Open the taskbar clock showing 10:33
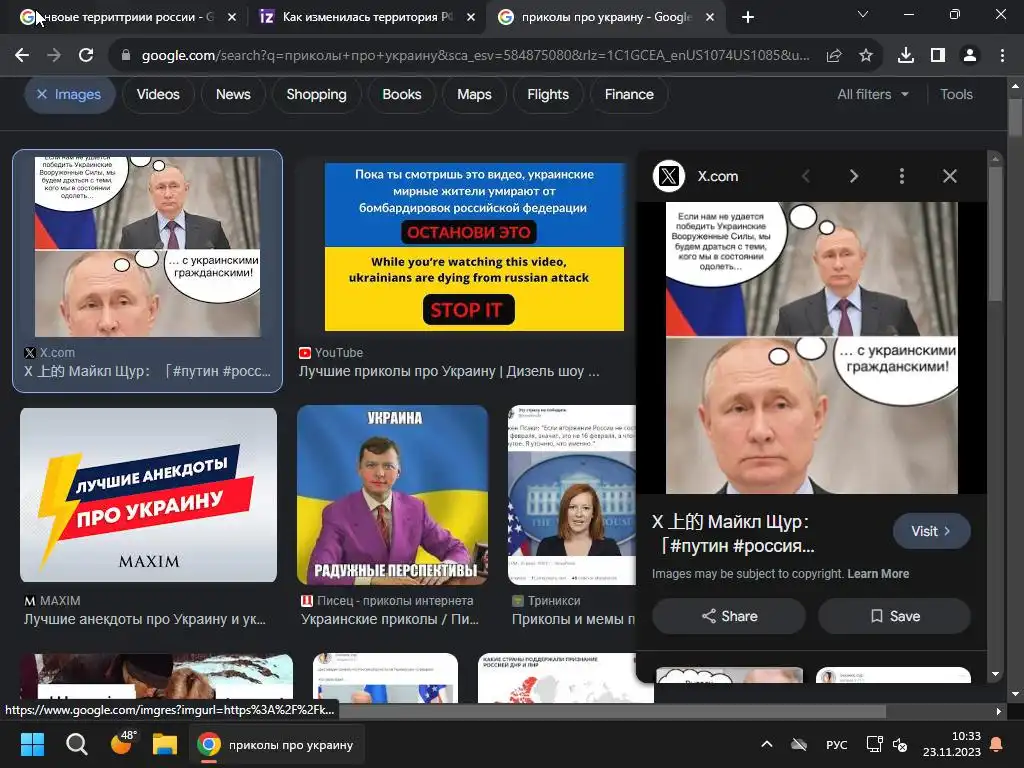Screen dimensions: 1024x768 tap(952, 744)
